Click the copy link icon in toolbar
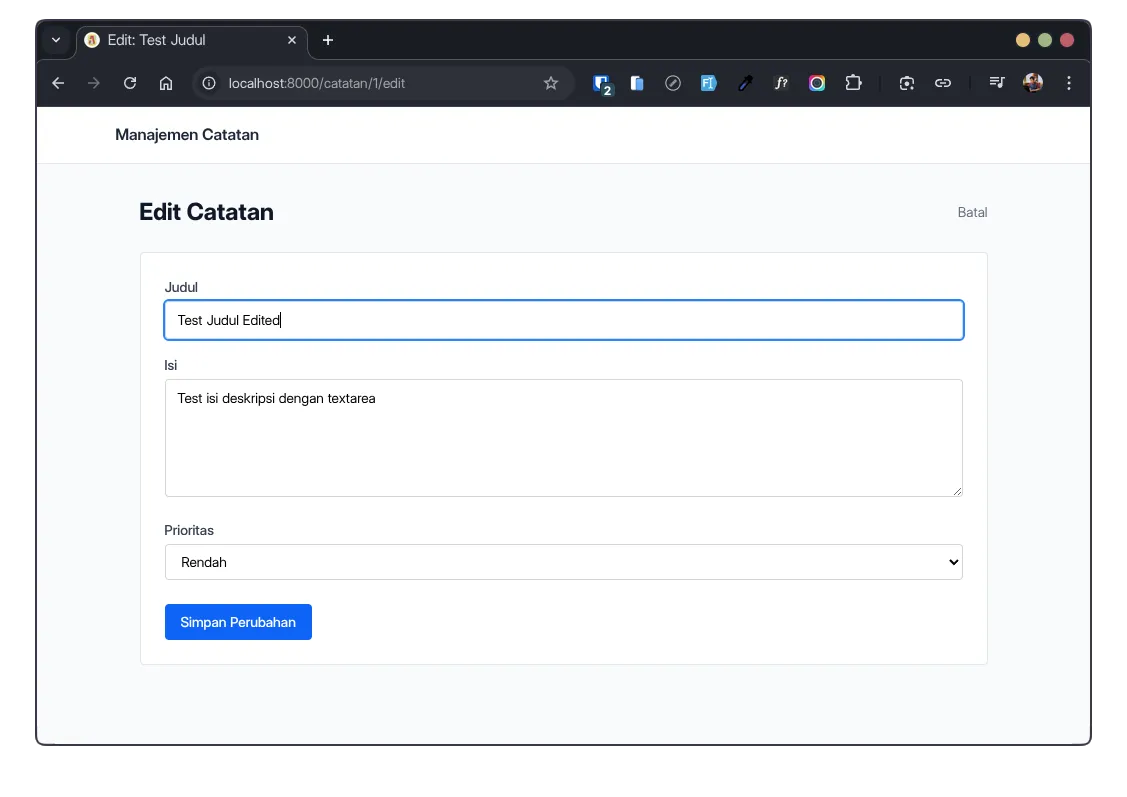 tap(943, 83)
